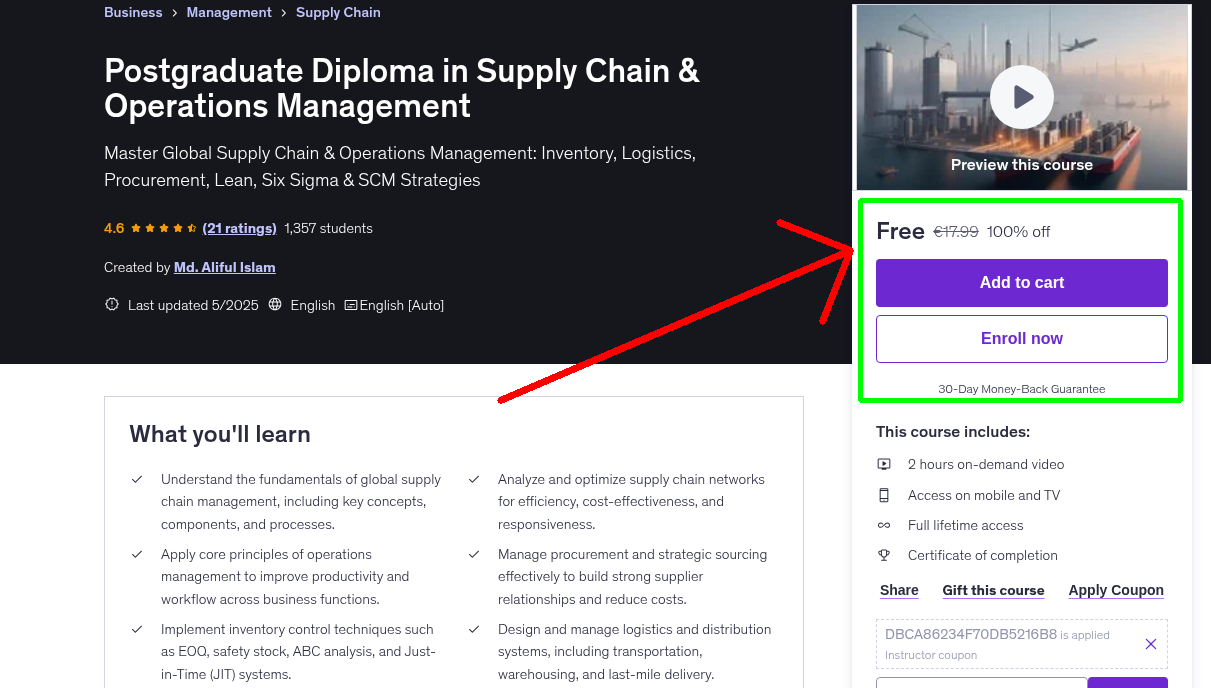The height and width of the screenshot is (688, 1211).
Task: Navigate to Business breadcrumb
Action: click(x=133, y=12)
